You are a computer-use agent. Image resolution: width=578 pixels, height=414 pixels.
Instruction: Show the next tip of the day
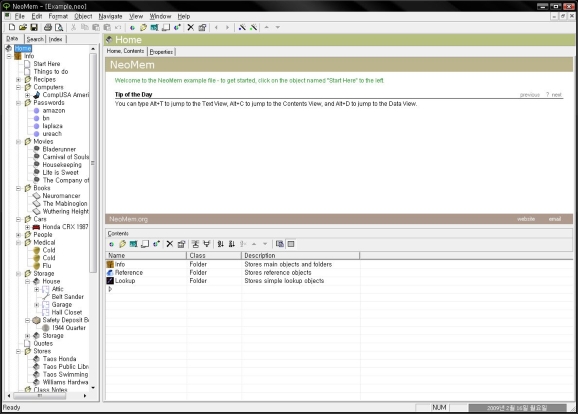(557, 95)
